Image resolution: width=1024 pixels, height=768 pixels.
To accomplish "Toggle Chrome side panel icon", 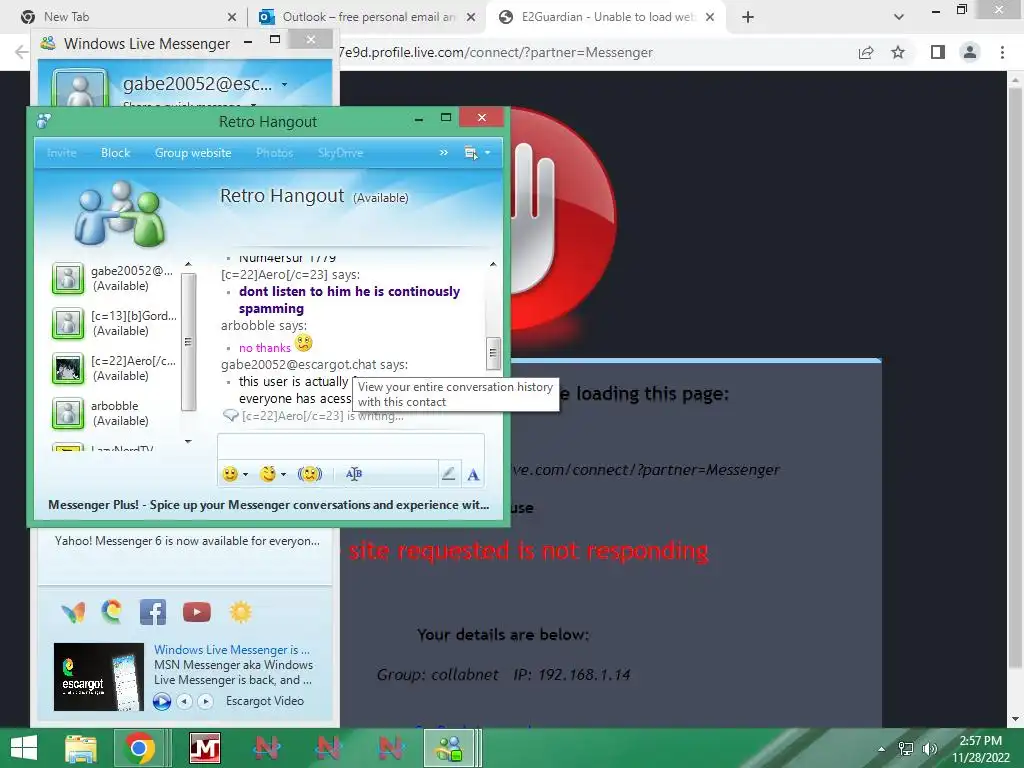I will click(x=938, y=52).
